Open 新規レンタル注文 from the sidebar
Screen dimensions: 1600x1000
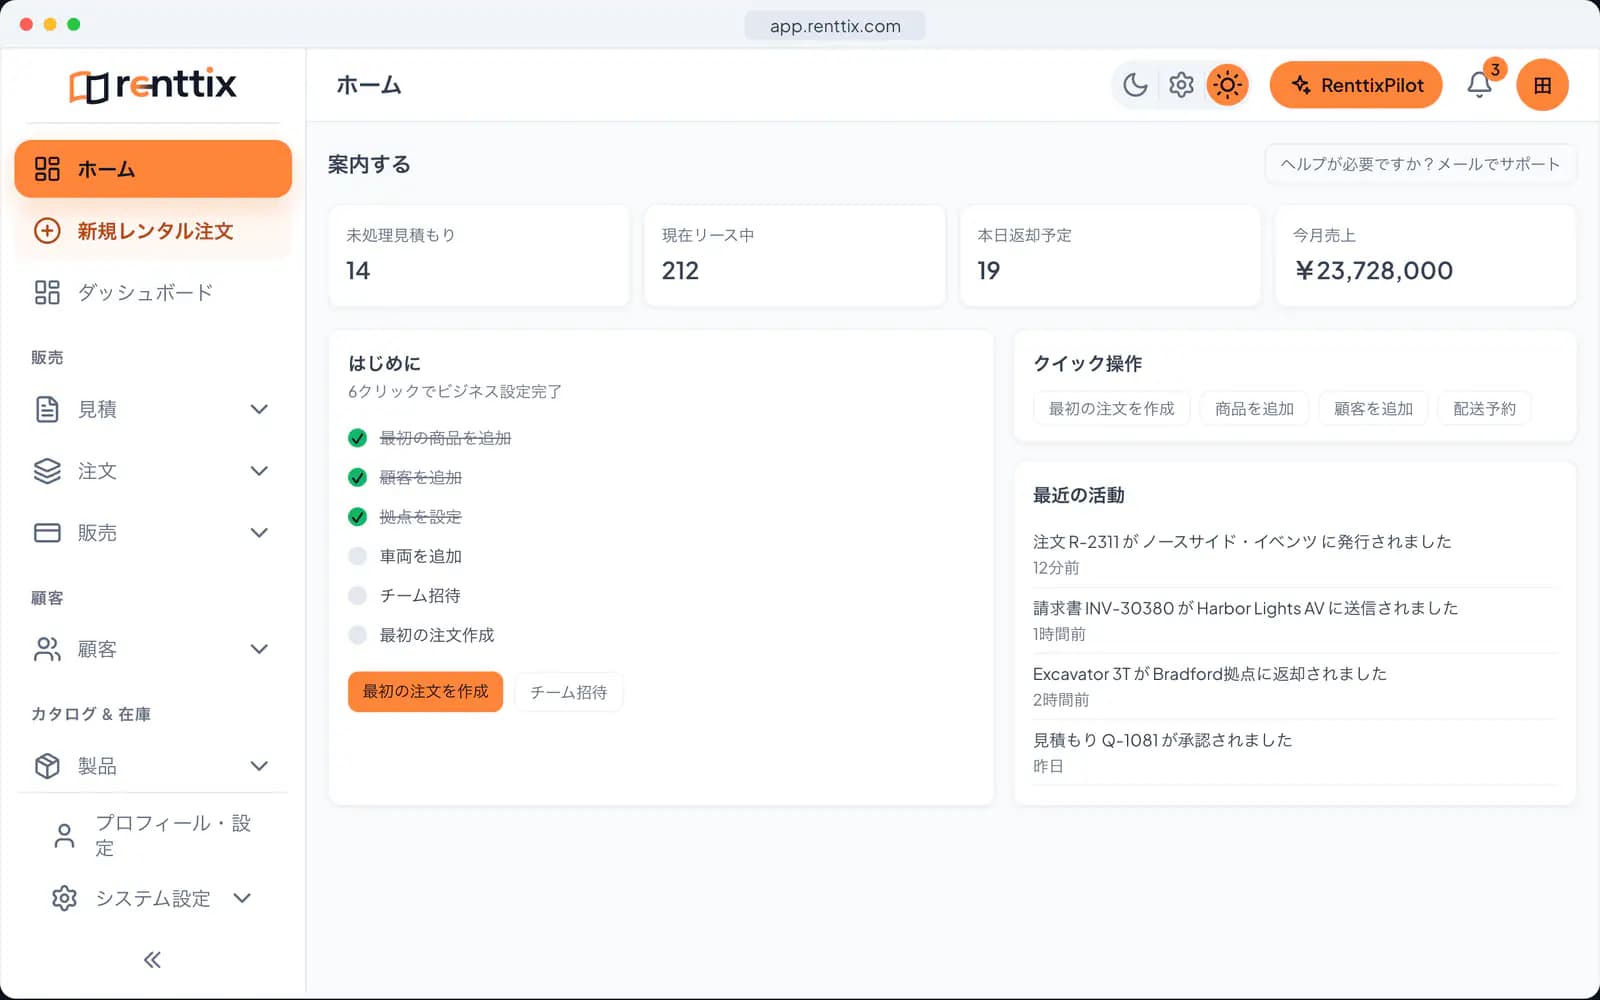click(153, 231)
